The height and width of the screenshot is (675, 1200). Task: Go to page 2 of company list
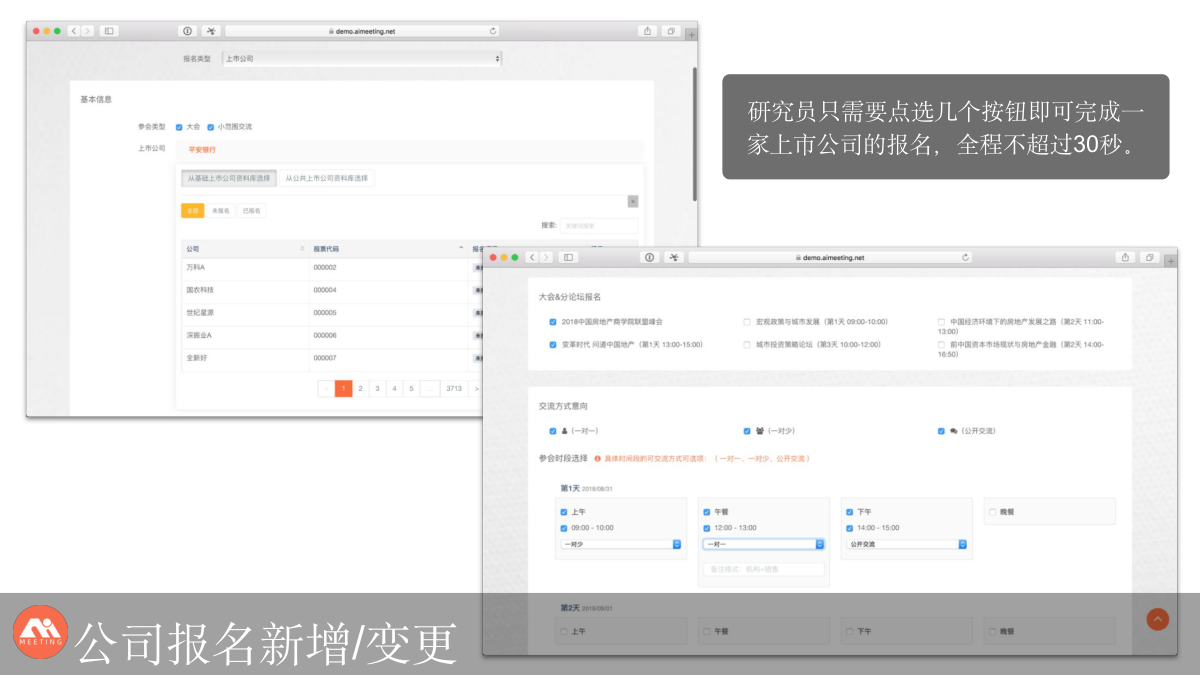(361, 388)
